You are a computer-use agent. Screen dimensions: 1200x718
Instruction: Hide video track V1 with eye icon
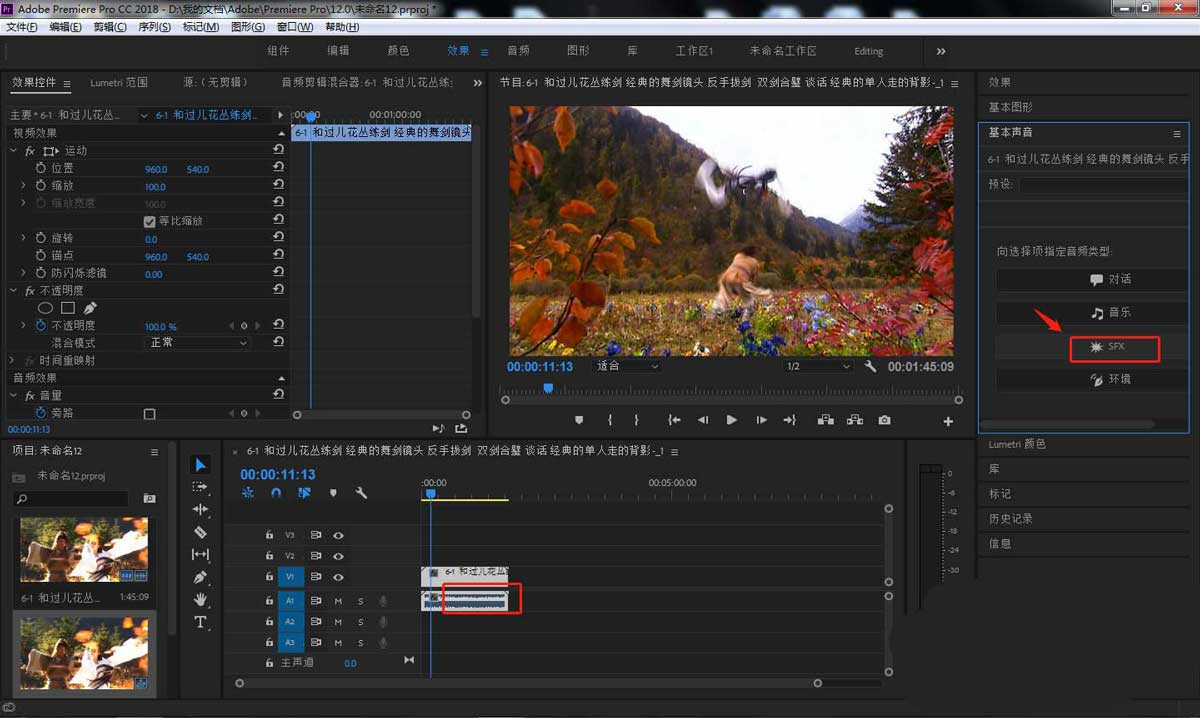pos(338,577)
